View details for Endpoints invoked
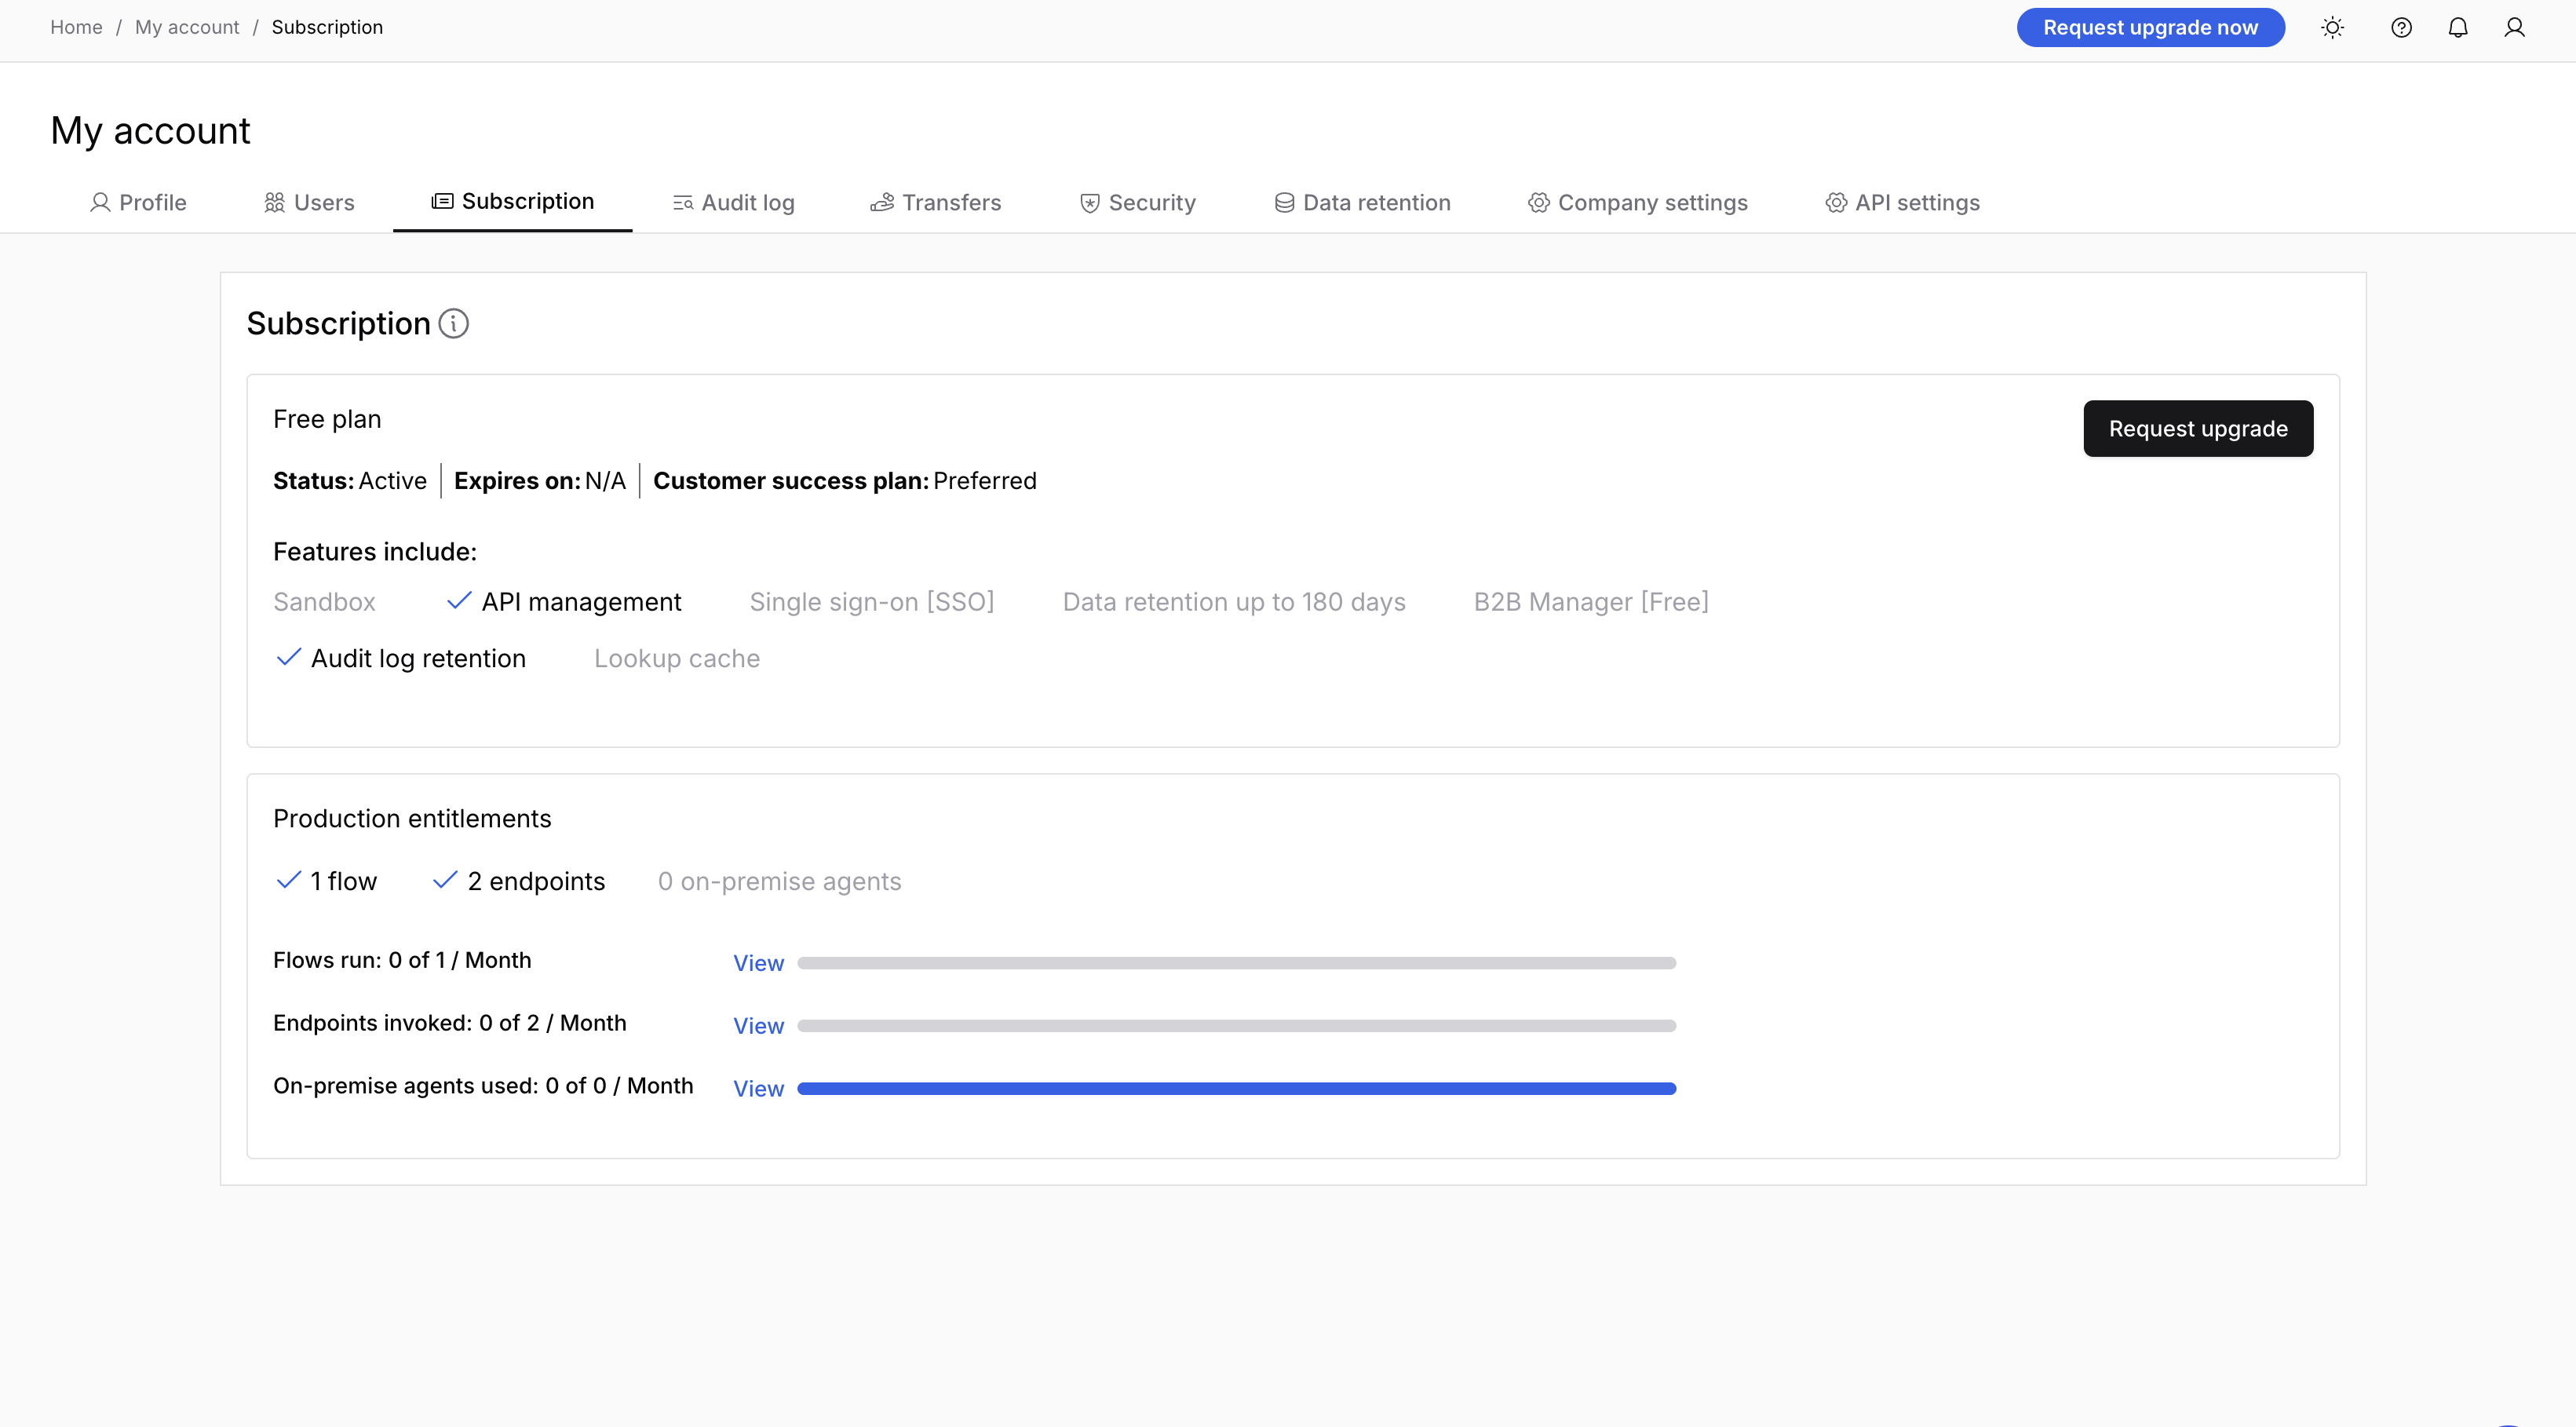 click(758, 1026)
